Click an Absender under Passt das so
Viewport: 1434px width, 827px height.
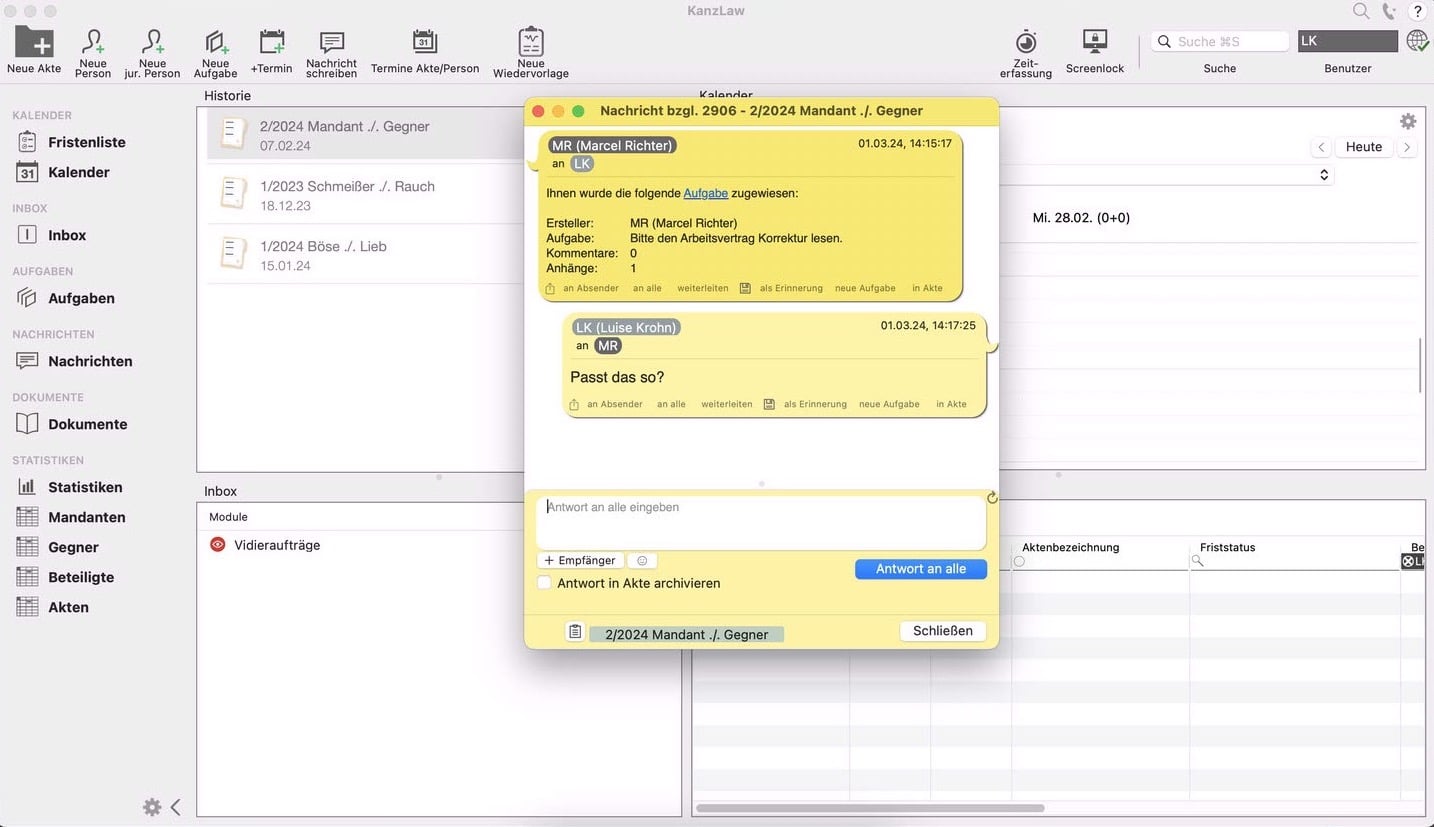pyautogui.click(x=615, y=404)
